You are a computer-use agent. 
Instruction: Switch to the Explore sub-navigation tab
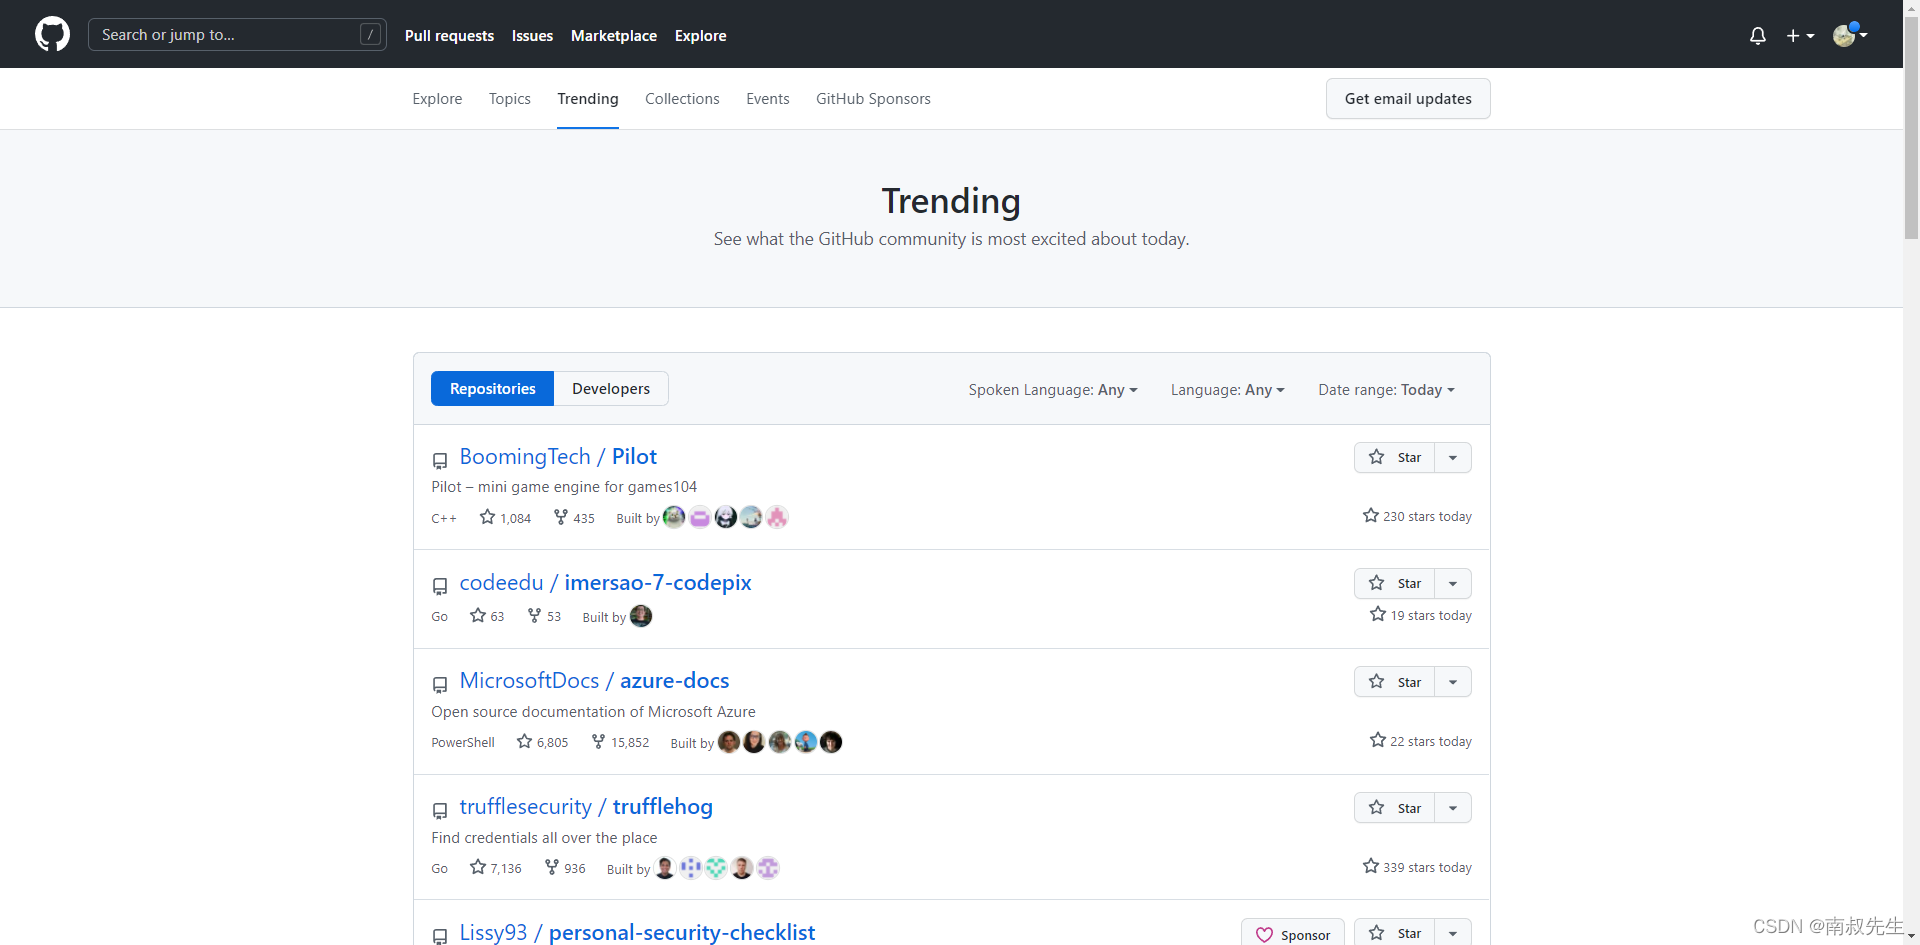click(437, 99)
